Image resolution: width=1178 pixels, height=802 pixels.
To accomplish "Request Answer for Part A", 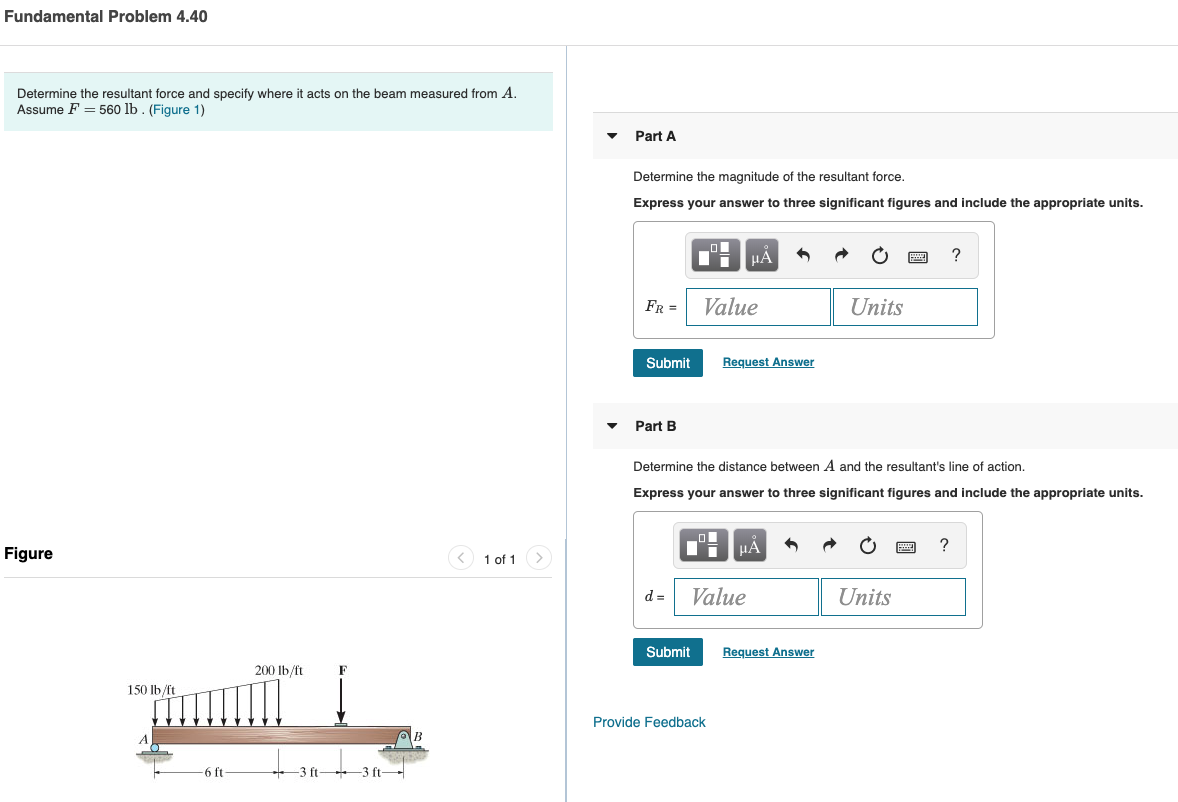I will [x=768, y=362].
